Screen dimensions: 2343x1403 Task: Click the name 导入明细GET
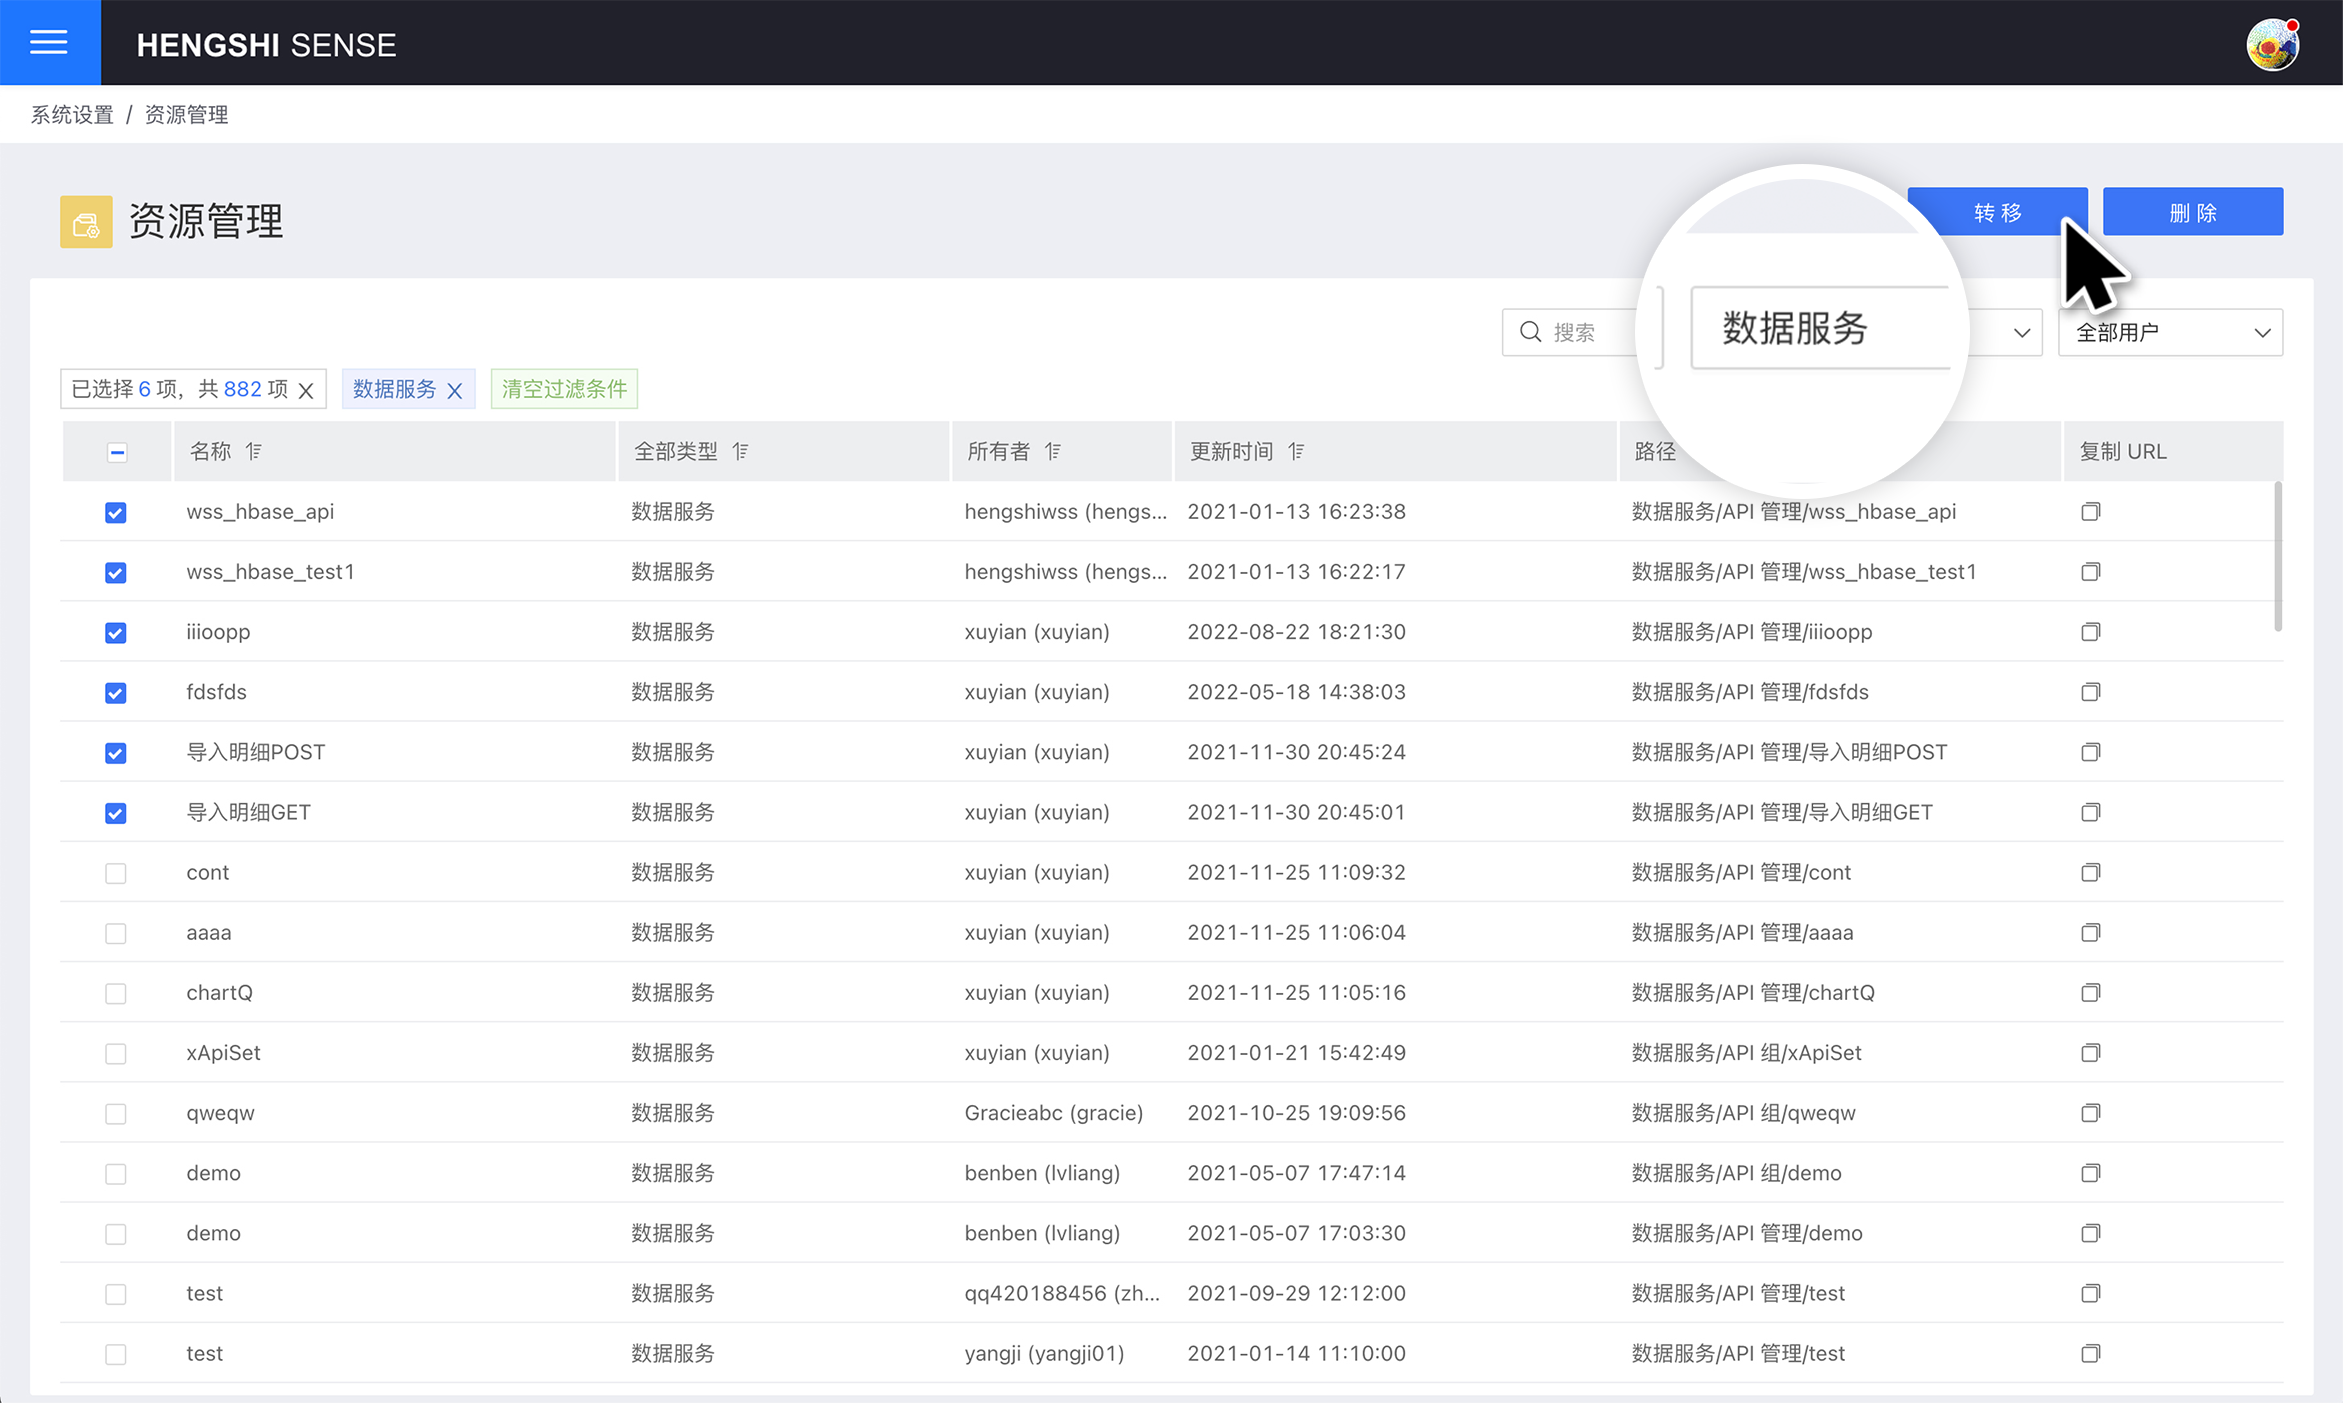tap(249, 812)
